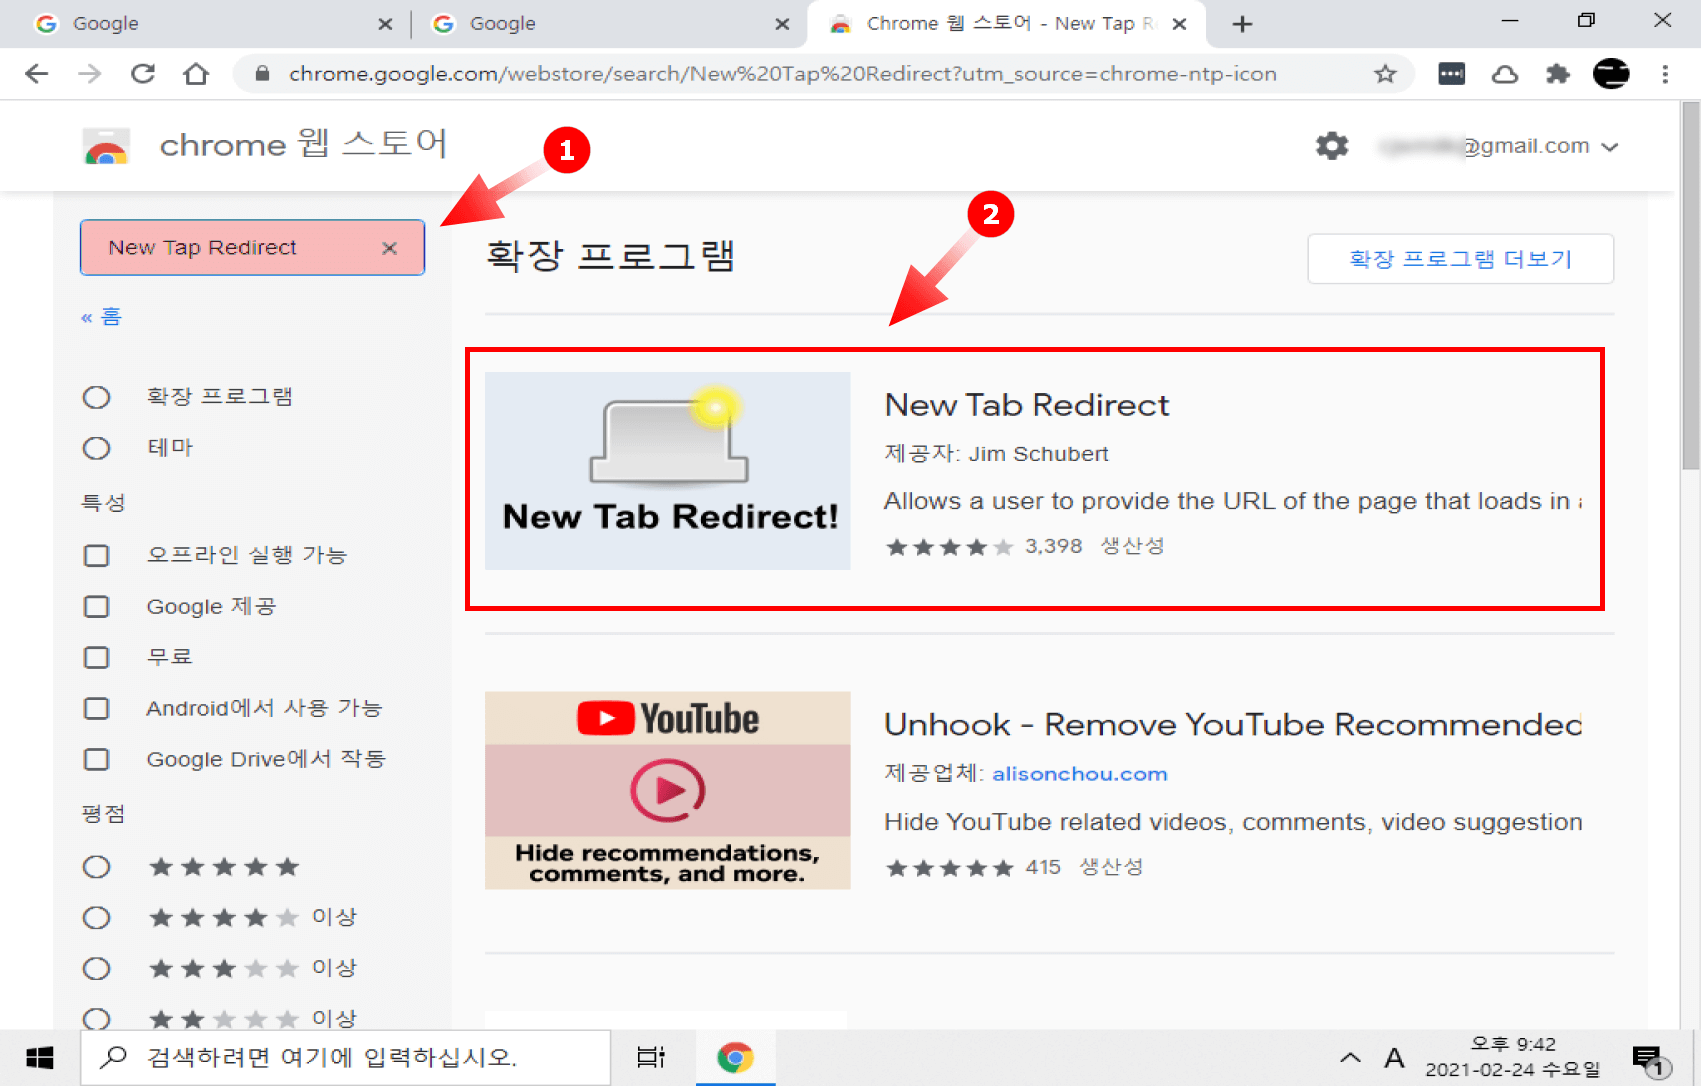Screen dimensions: 1701x1086
Task: Select the four stars 이상 rating filter
Action: (96, 917)
